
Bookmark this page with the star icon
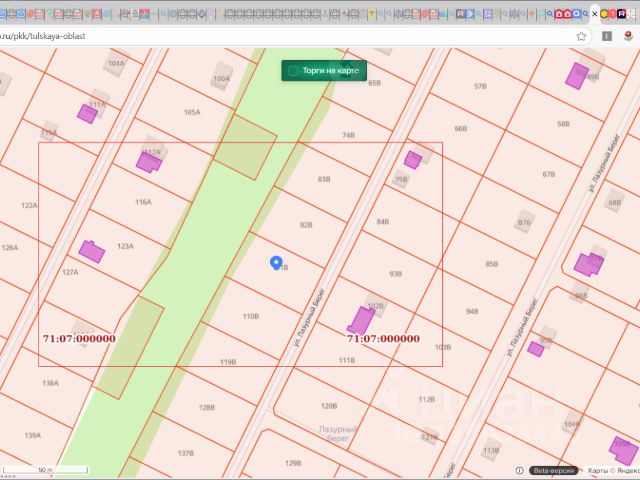coord(581,36)
